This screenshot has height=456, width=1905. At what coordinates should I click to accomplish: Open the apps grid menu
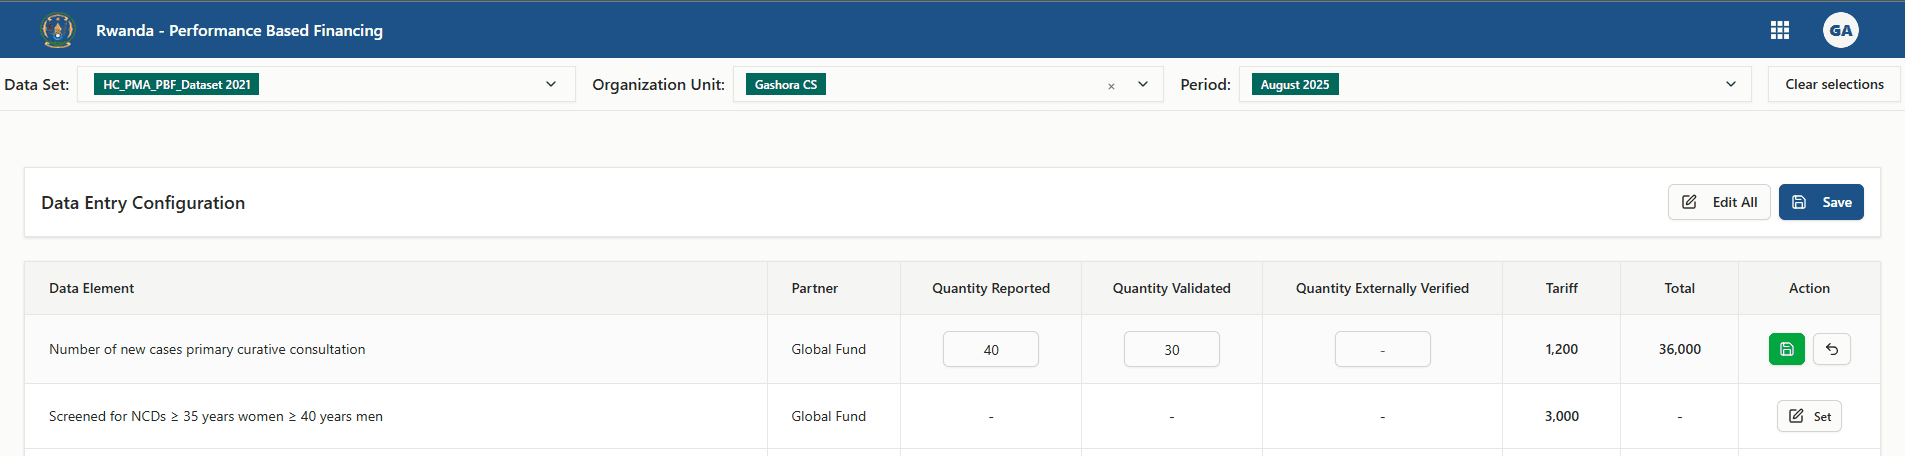click(x=1779, y=30)
